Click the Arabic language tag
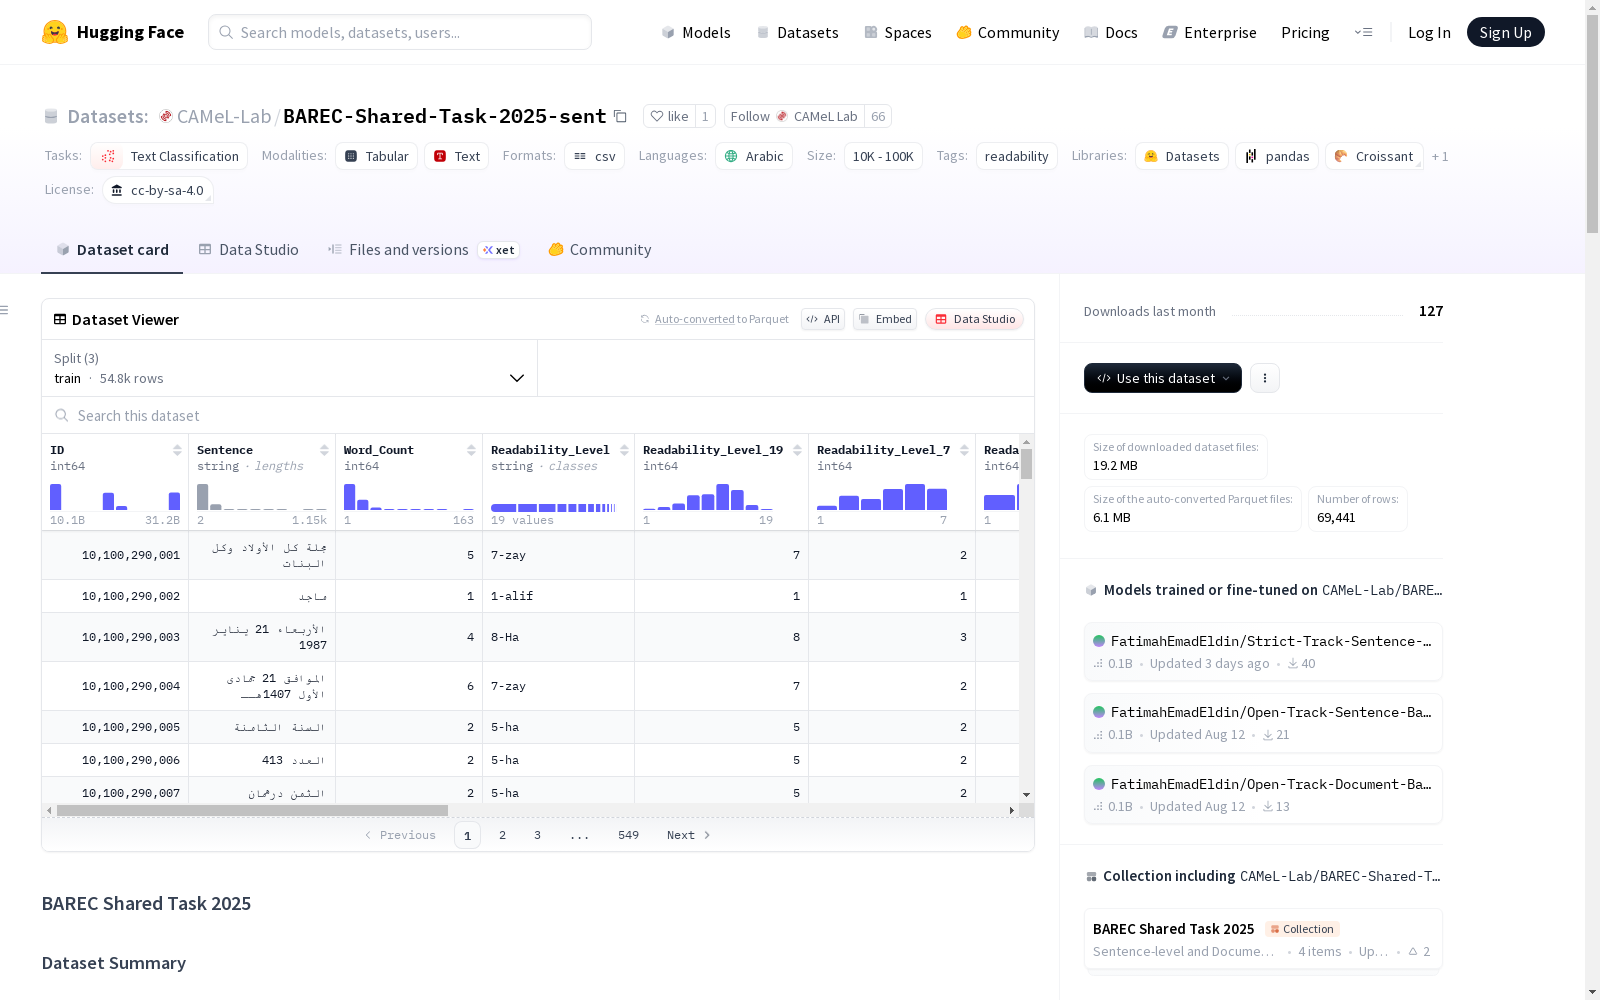The width and height of the screenshot is (1600, 1000). pos(754,156)
